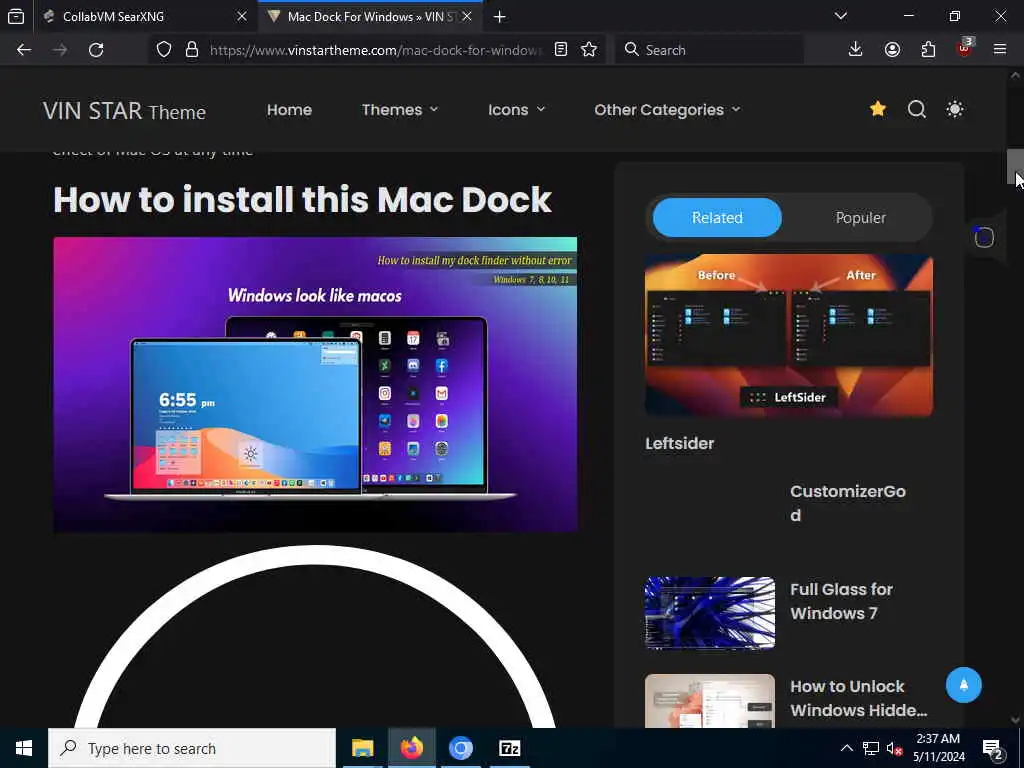The image size is (1024, 768).
Task: Switch to the Populer tab in sidebar
Action: (x=861, y=217)
